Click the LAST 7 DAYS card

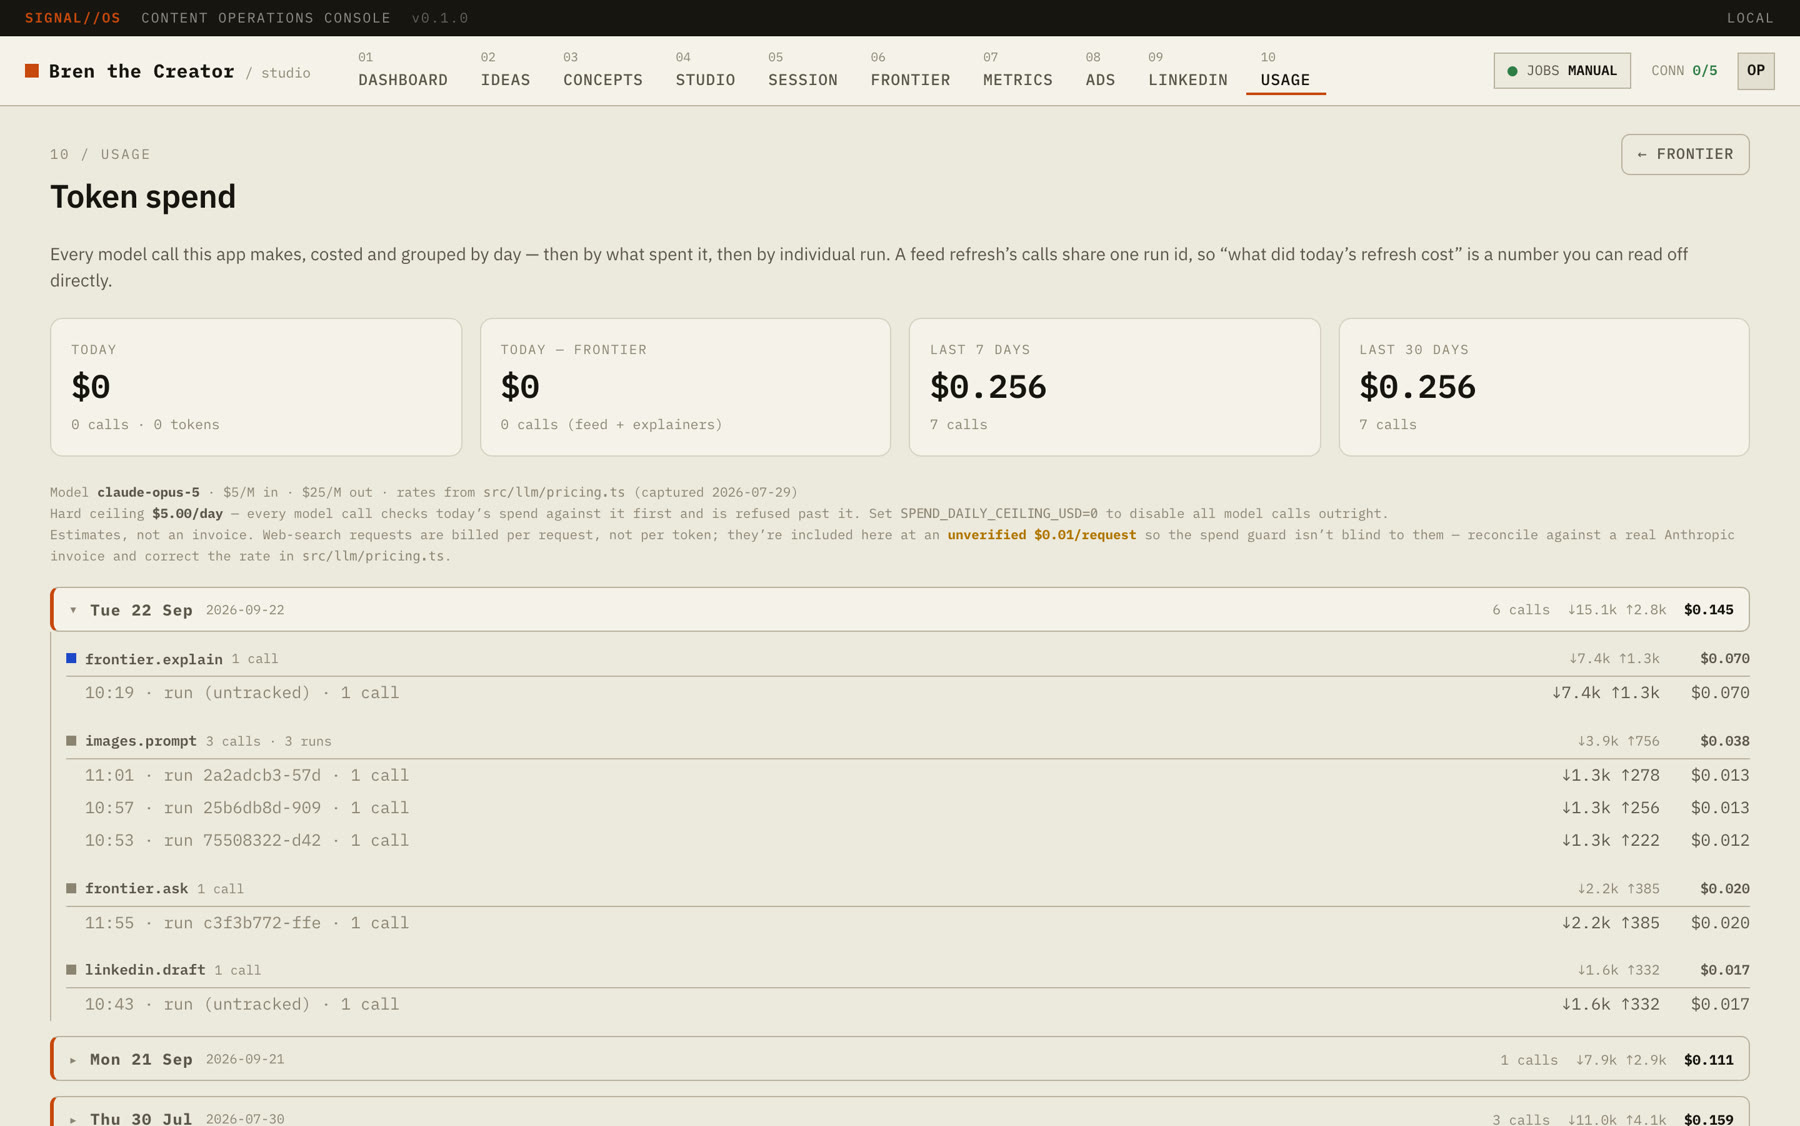(x=1114, y=387)
